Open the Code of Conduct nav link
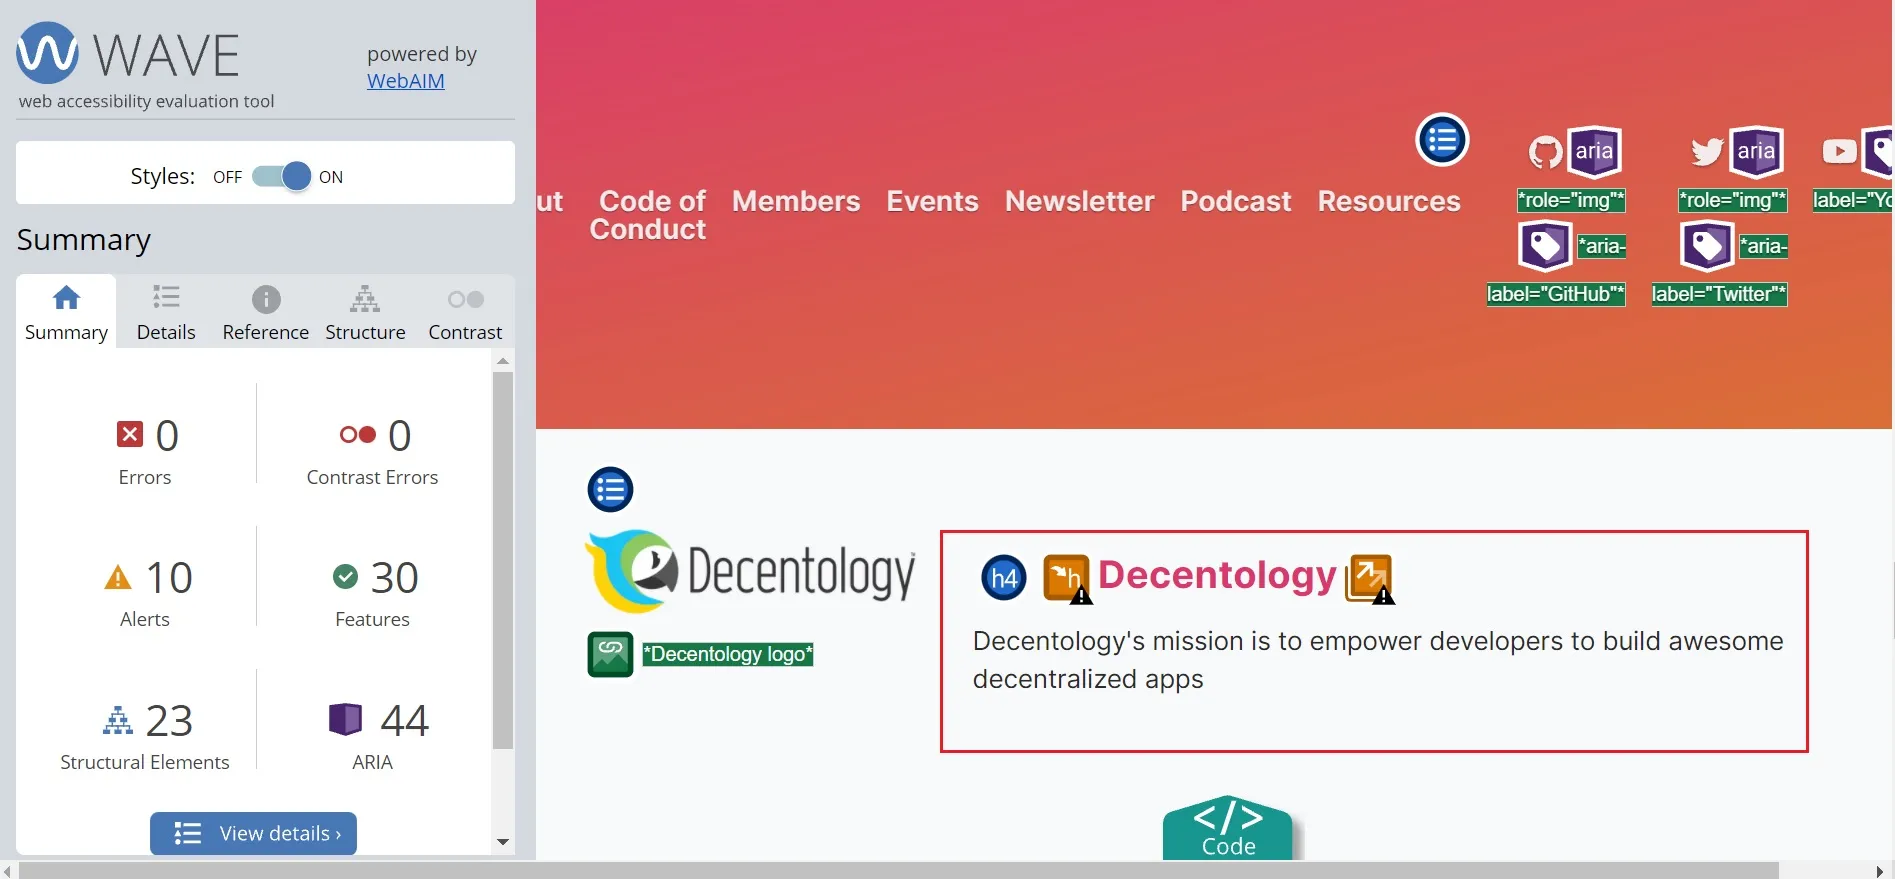Image resolution: width=1895 pixels, height=879 pixels. click(x=648, y=215)
